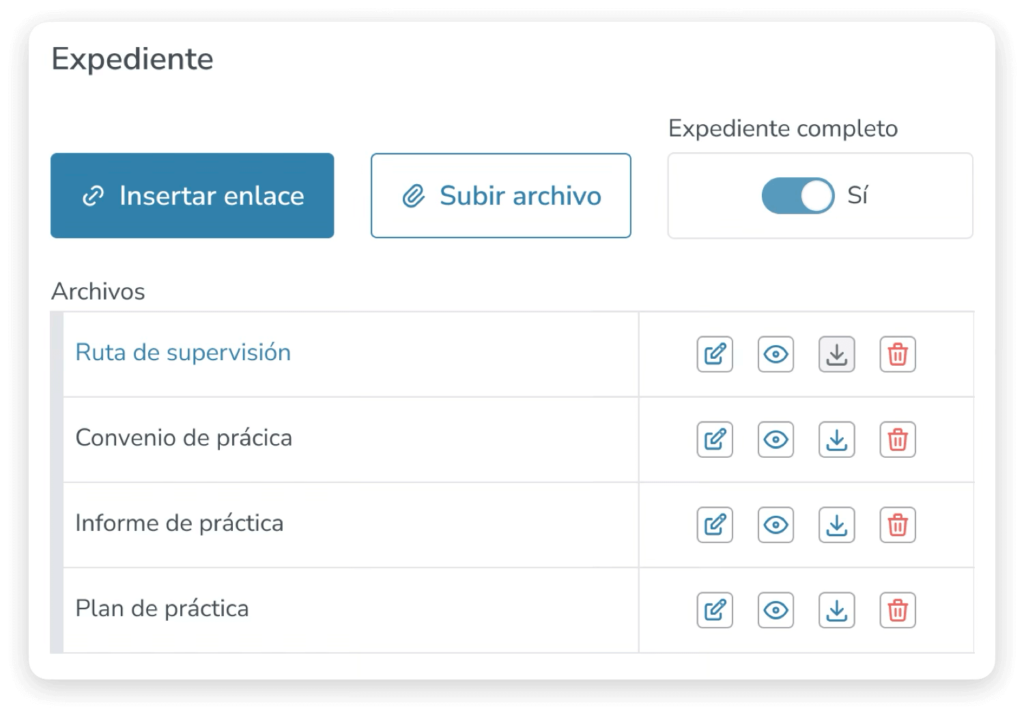Click the Subir archivo button
Screen dimensions: 1024x715
(501, 196)
